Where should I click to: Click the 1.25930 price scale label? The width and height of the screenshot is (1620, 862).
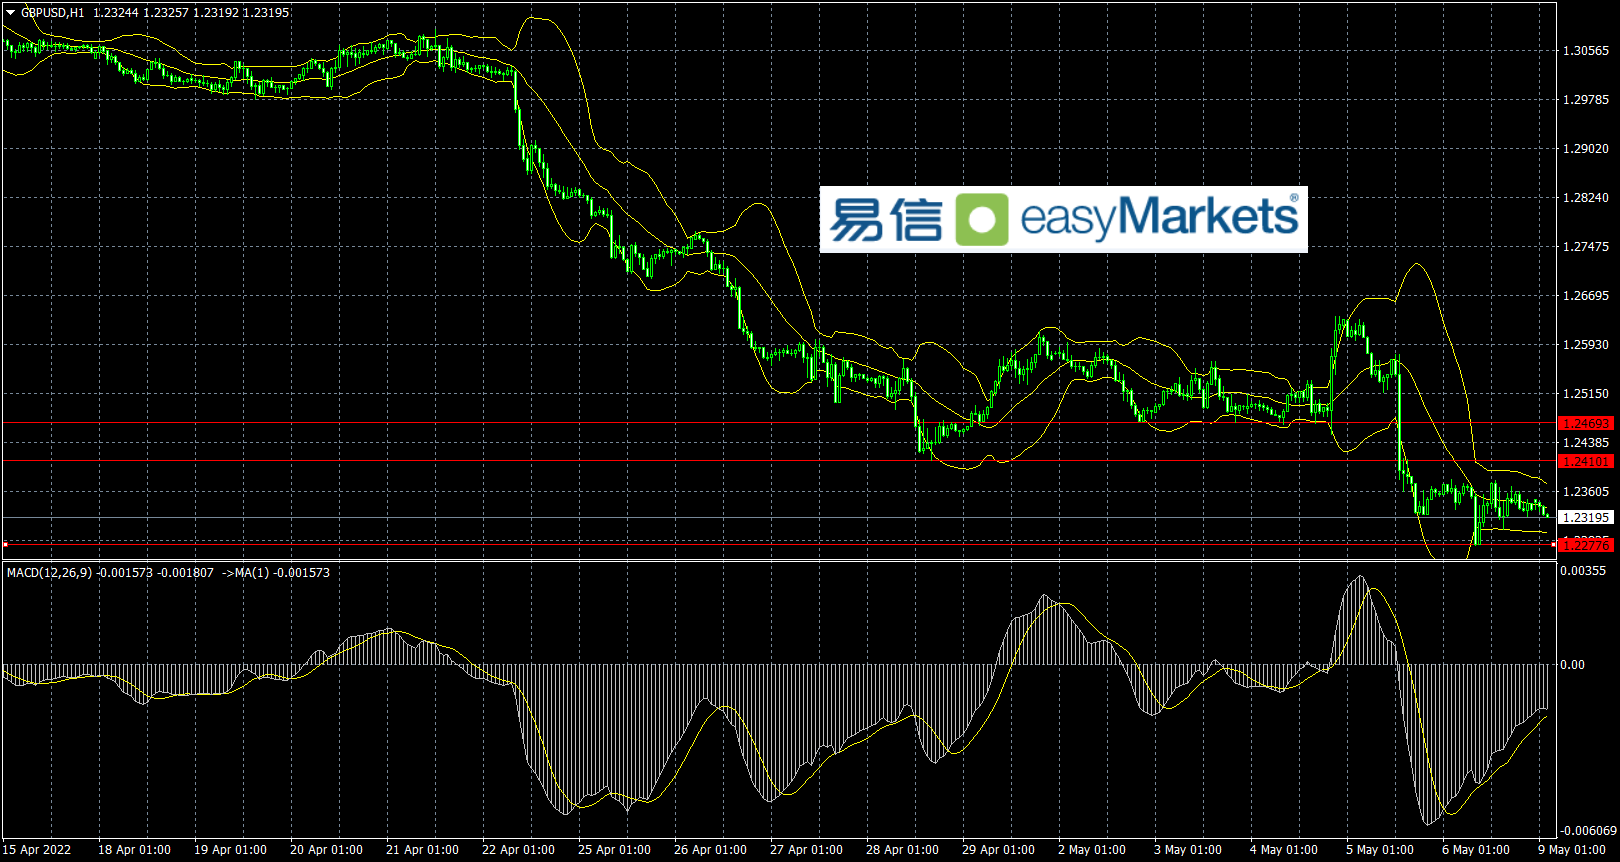[x=1586, y=345]
